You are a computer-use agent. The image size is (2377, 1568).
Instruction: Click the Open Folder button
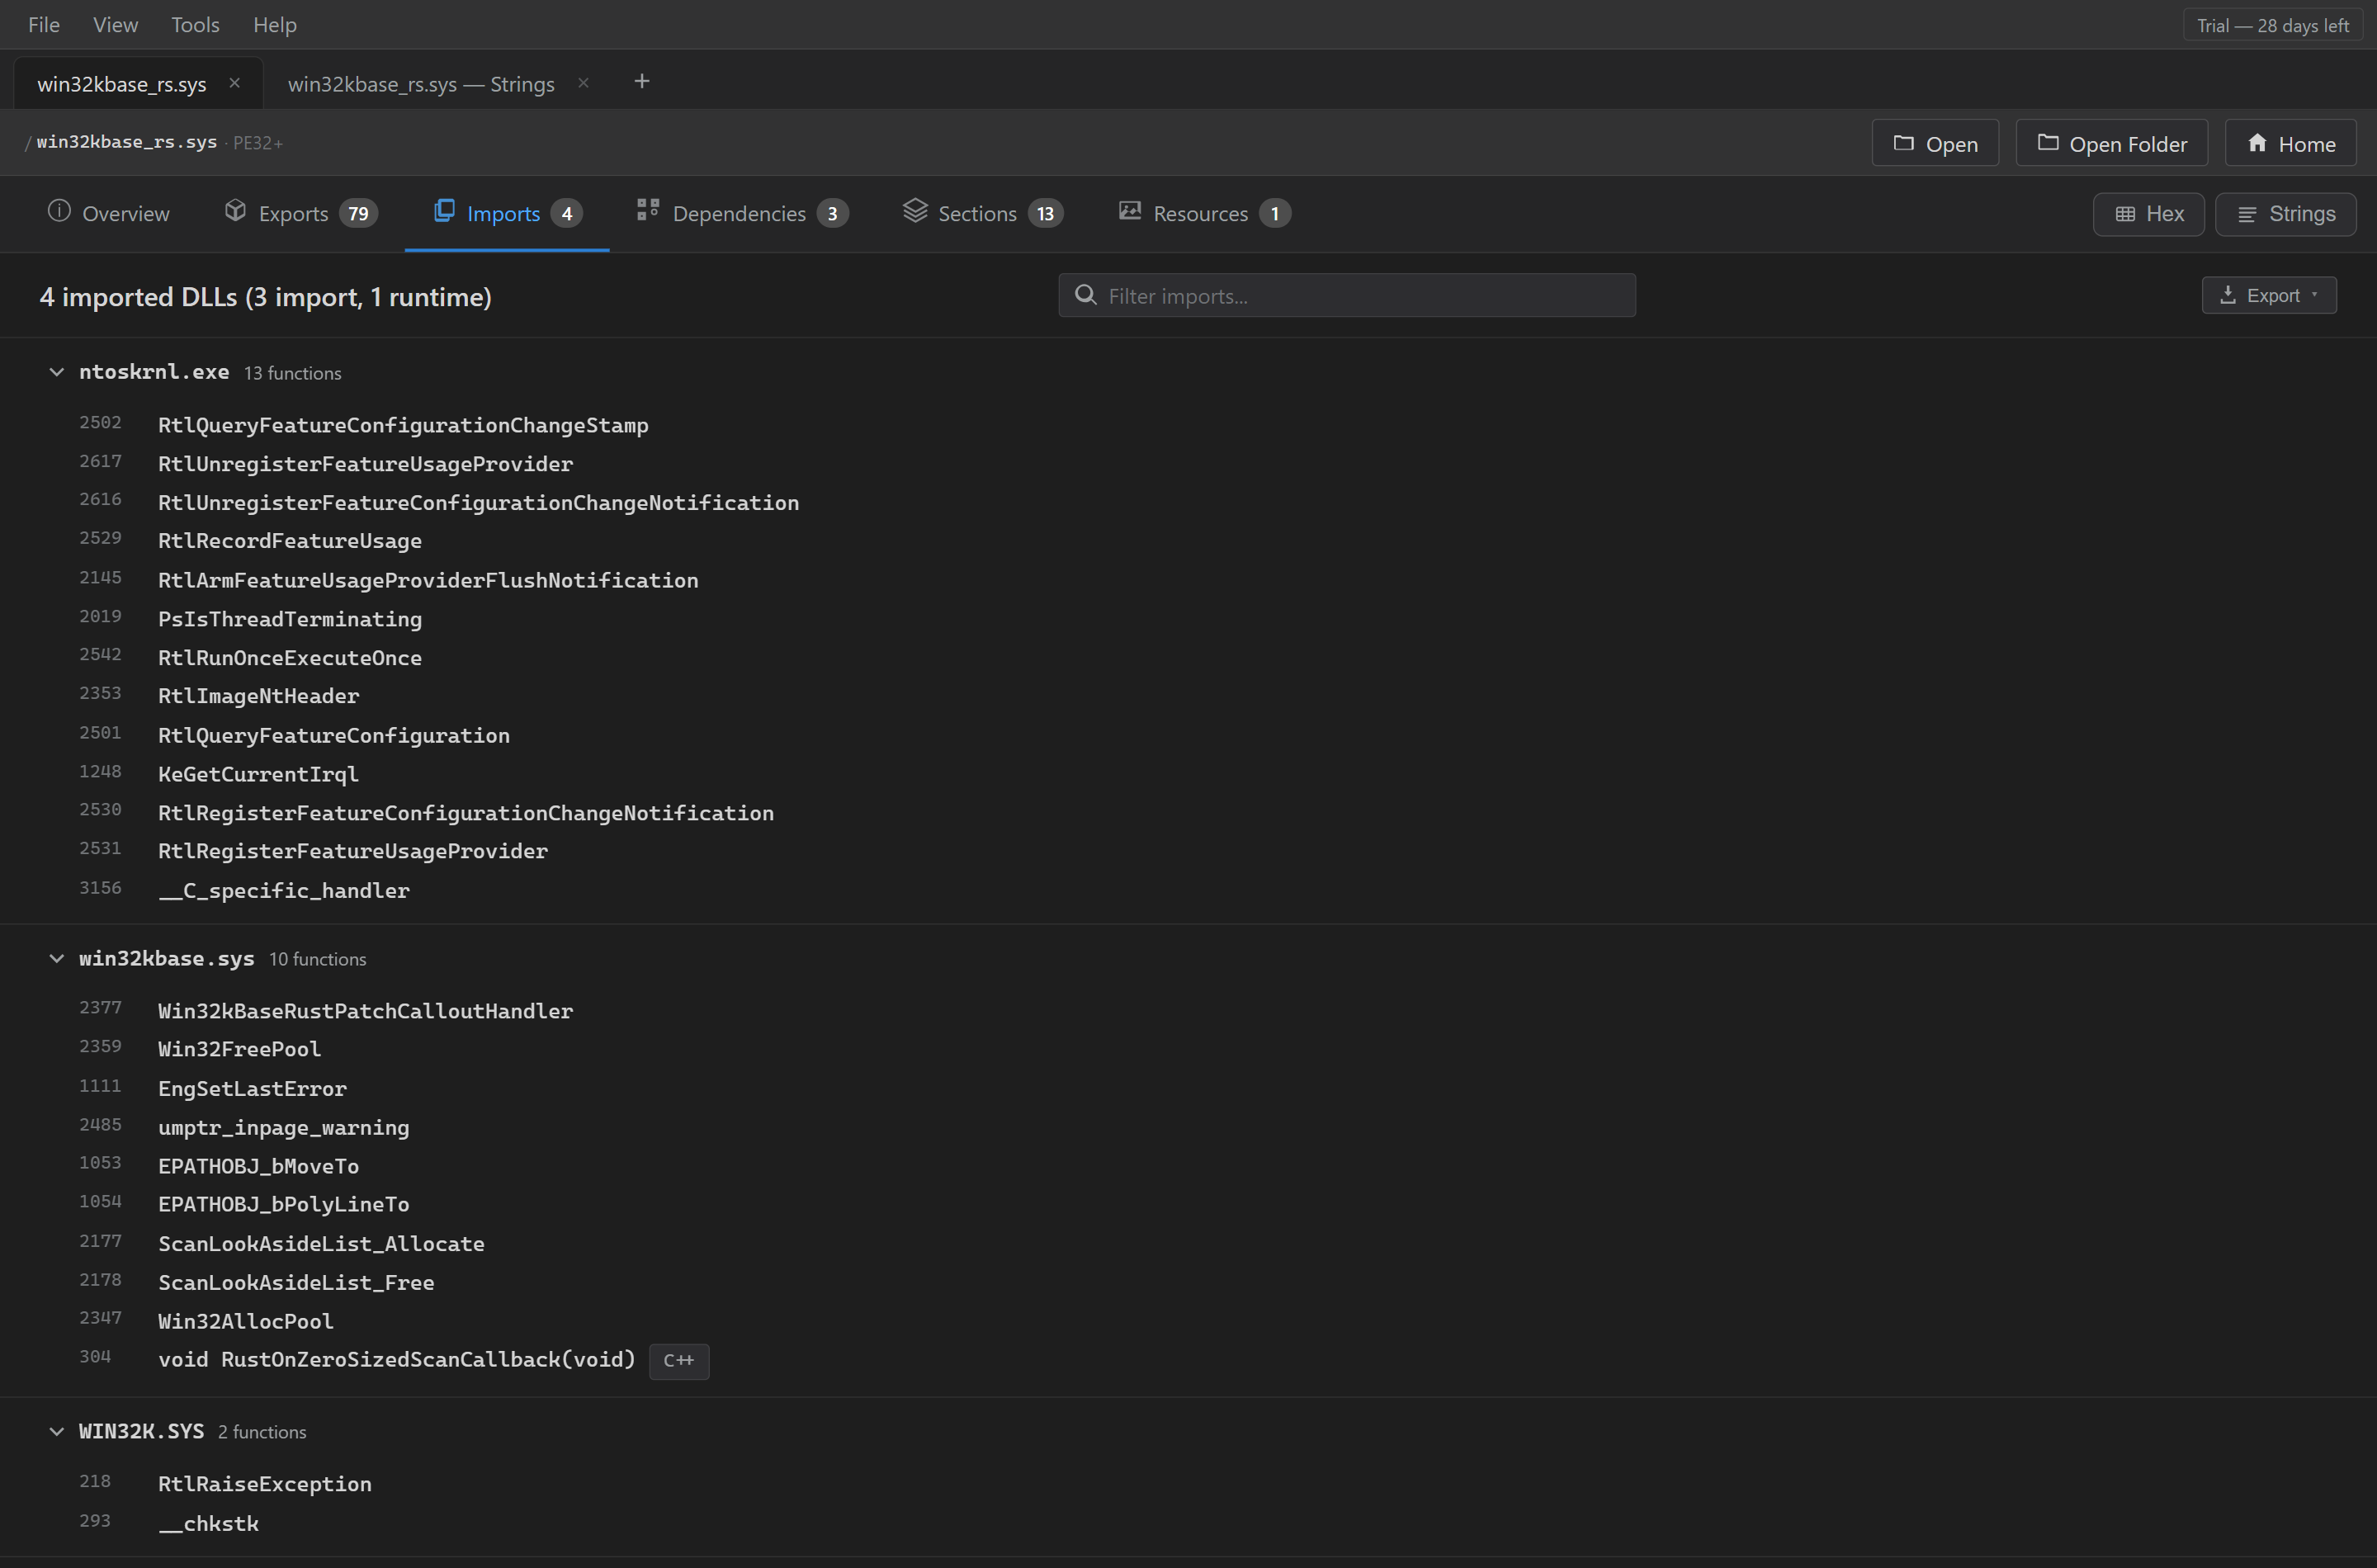tap(2111, 143)
